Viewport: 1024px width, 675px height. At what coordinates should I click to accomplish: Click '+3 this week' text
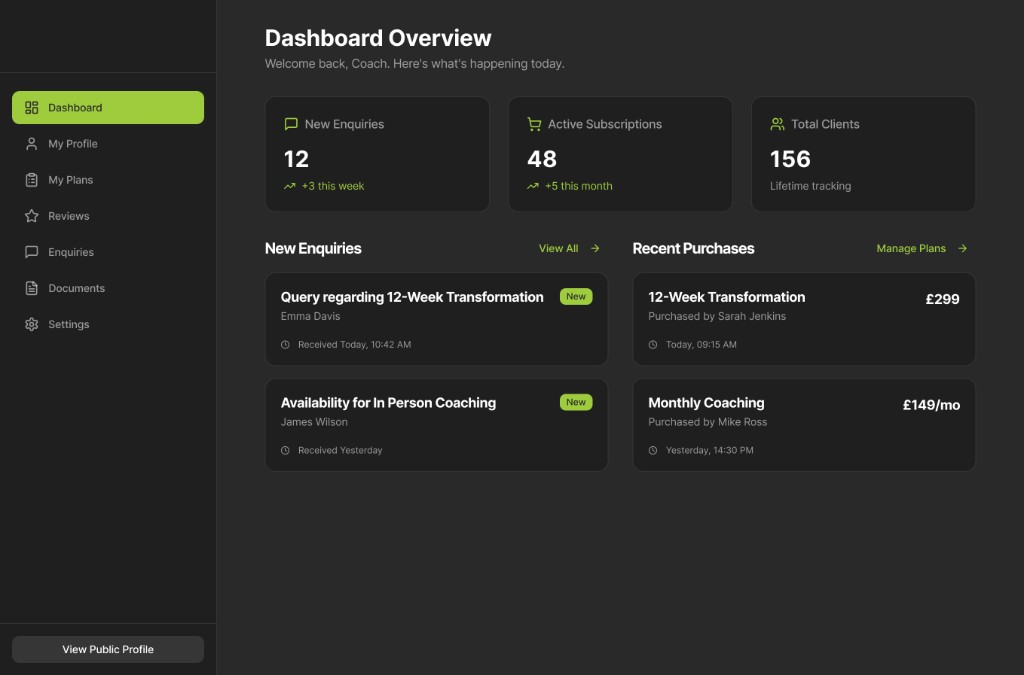(x=333, y=186)
